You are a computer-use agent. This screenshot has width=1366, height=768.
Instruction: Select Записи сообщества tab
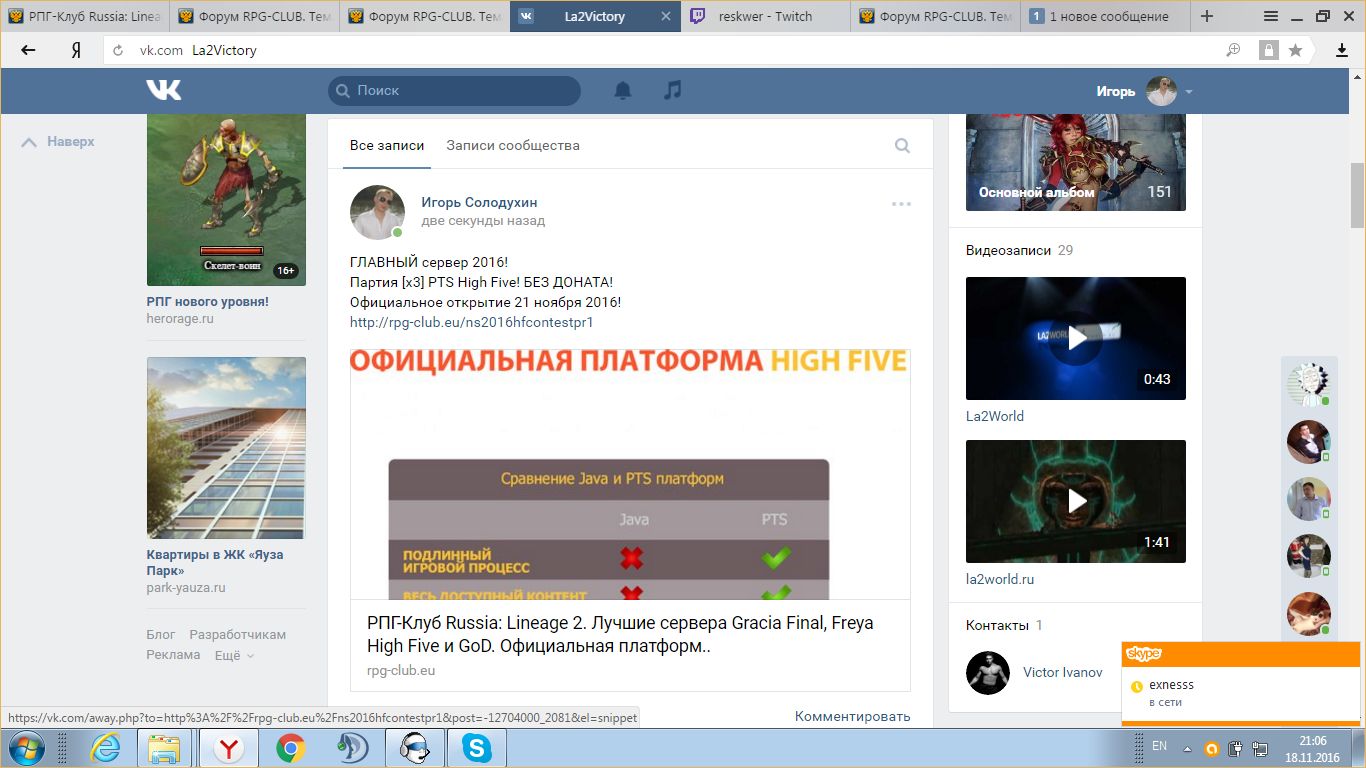513,145
